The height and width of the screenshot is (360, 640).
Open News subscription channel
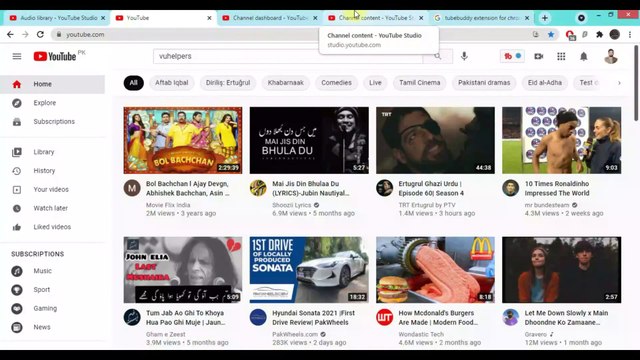click(x=52, y=327)
